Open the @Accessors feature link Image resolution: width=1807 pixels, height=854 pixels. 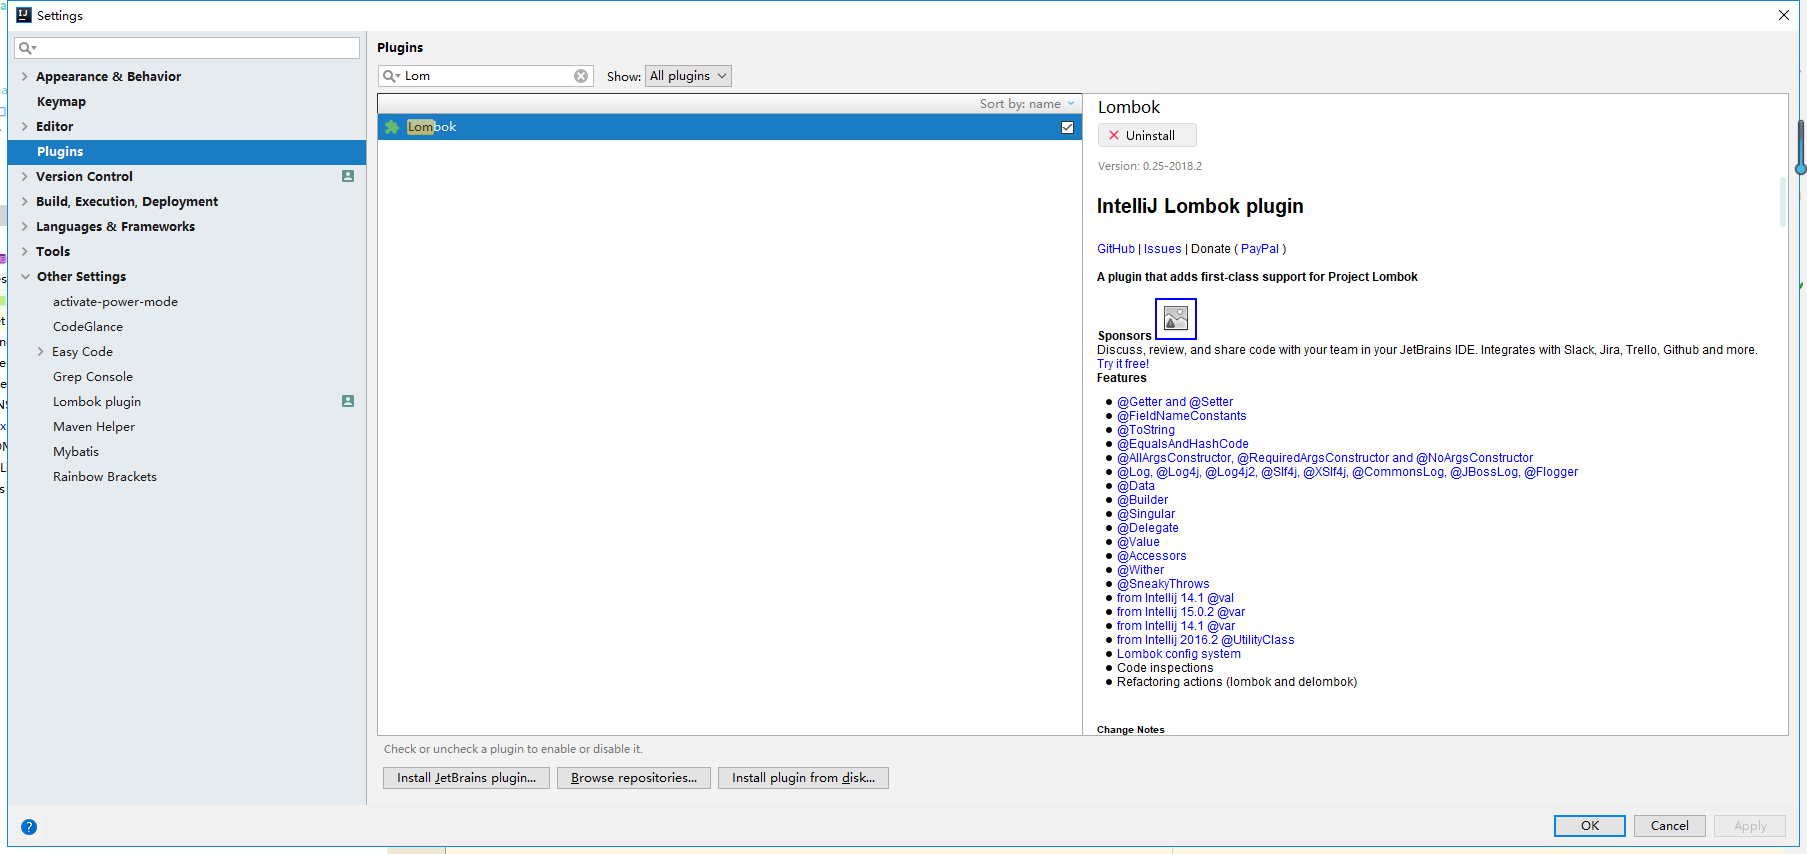tap(1152, 556)
